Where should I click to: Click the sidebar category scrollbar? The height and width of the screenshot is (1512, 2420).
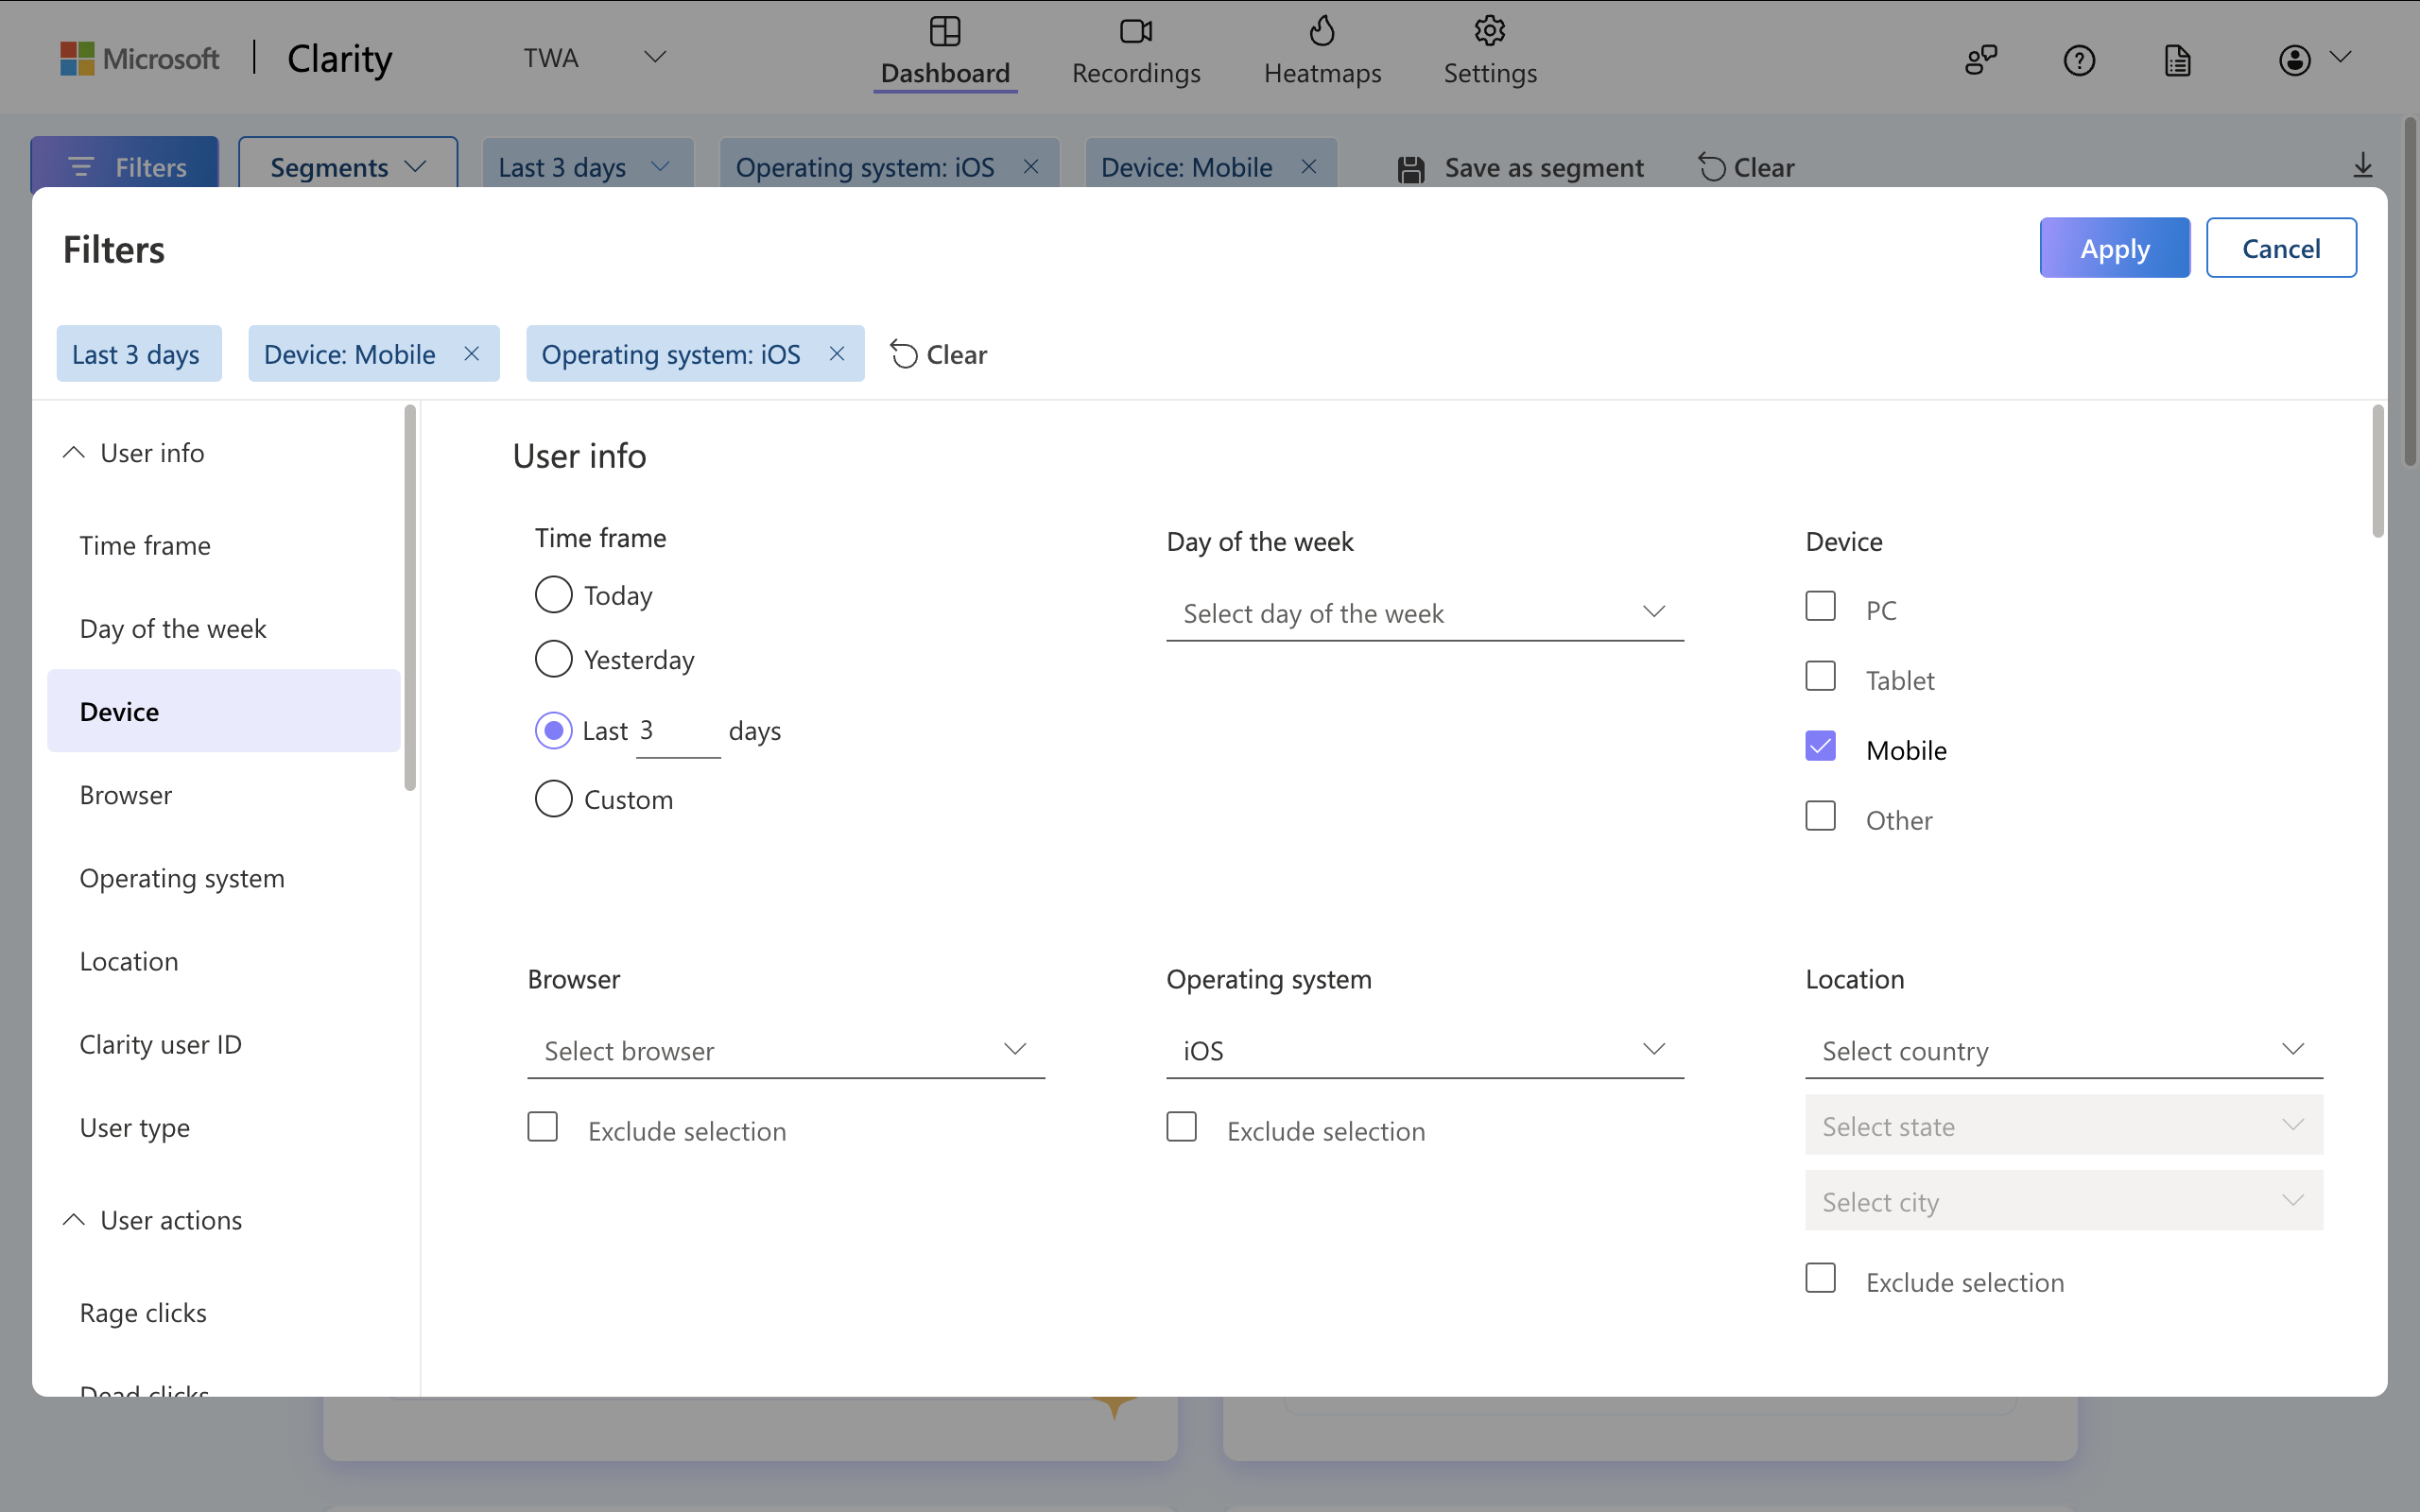(409, 597)
